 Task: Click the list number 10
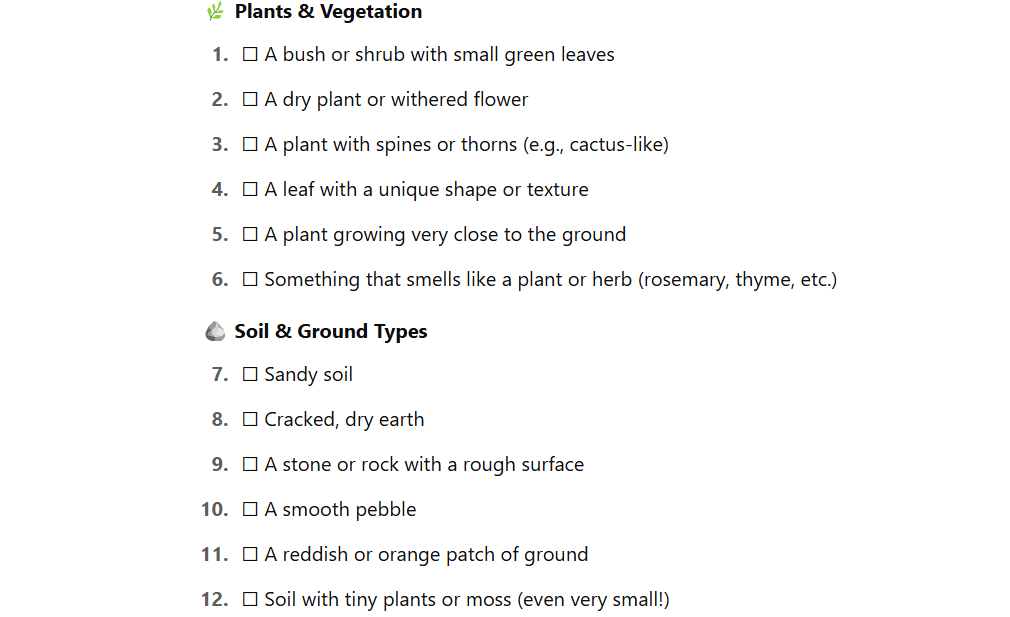(x=215, y=510)
